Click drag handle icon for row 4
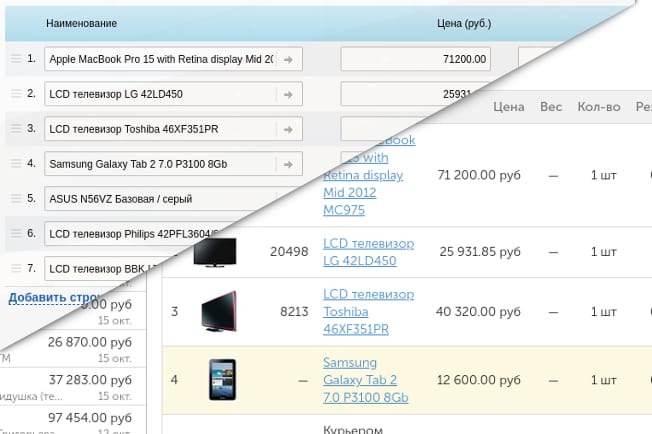The height and width of the screenshot is (434, 652). [x=16, y=163]
